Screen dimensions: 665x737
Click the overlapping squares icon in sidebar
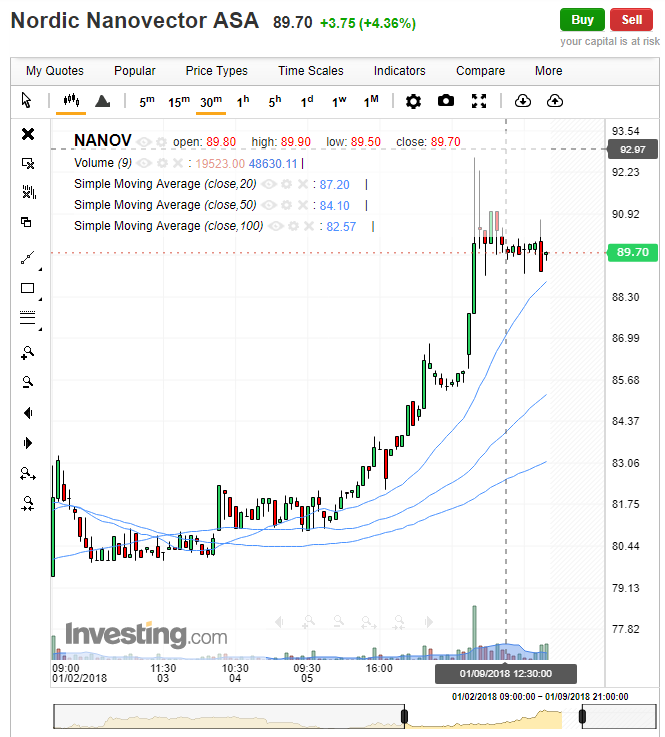click(x=27, y=222)
